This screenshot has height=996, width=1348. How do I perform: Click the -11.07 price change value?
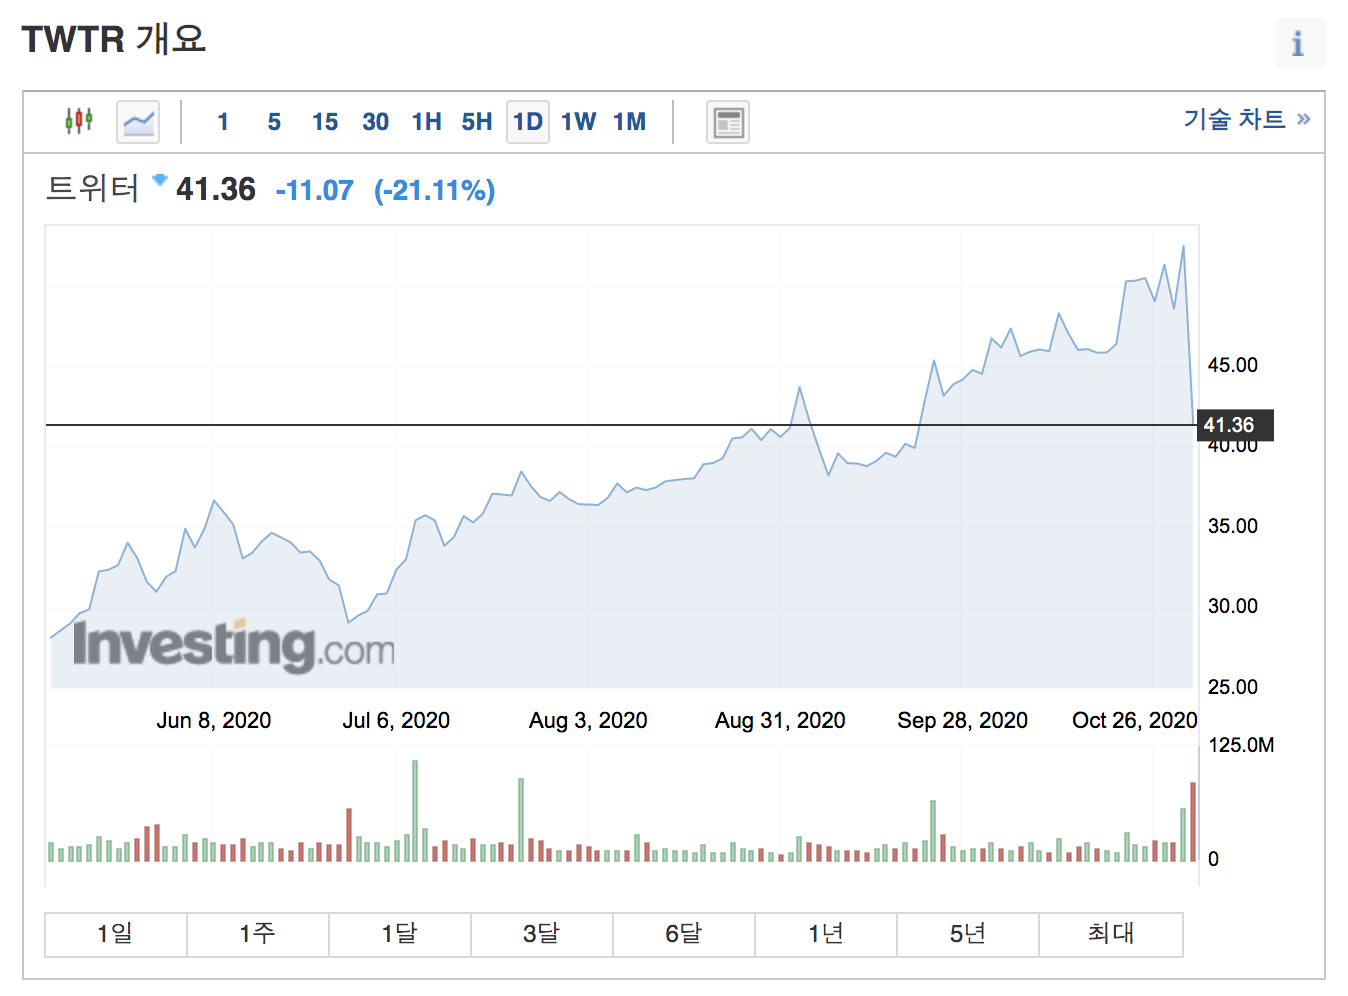(314, 190)
